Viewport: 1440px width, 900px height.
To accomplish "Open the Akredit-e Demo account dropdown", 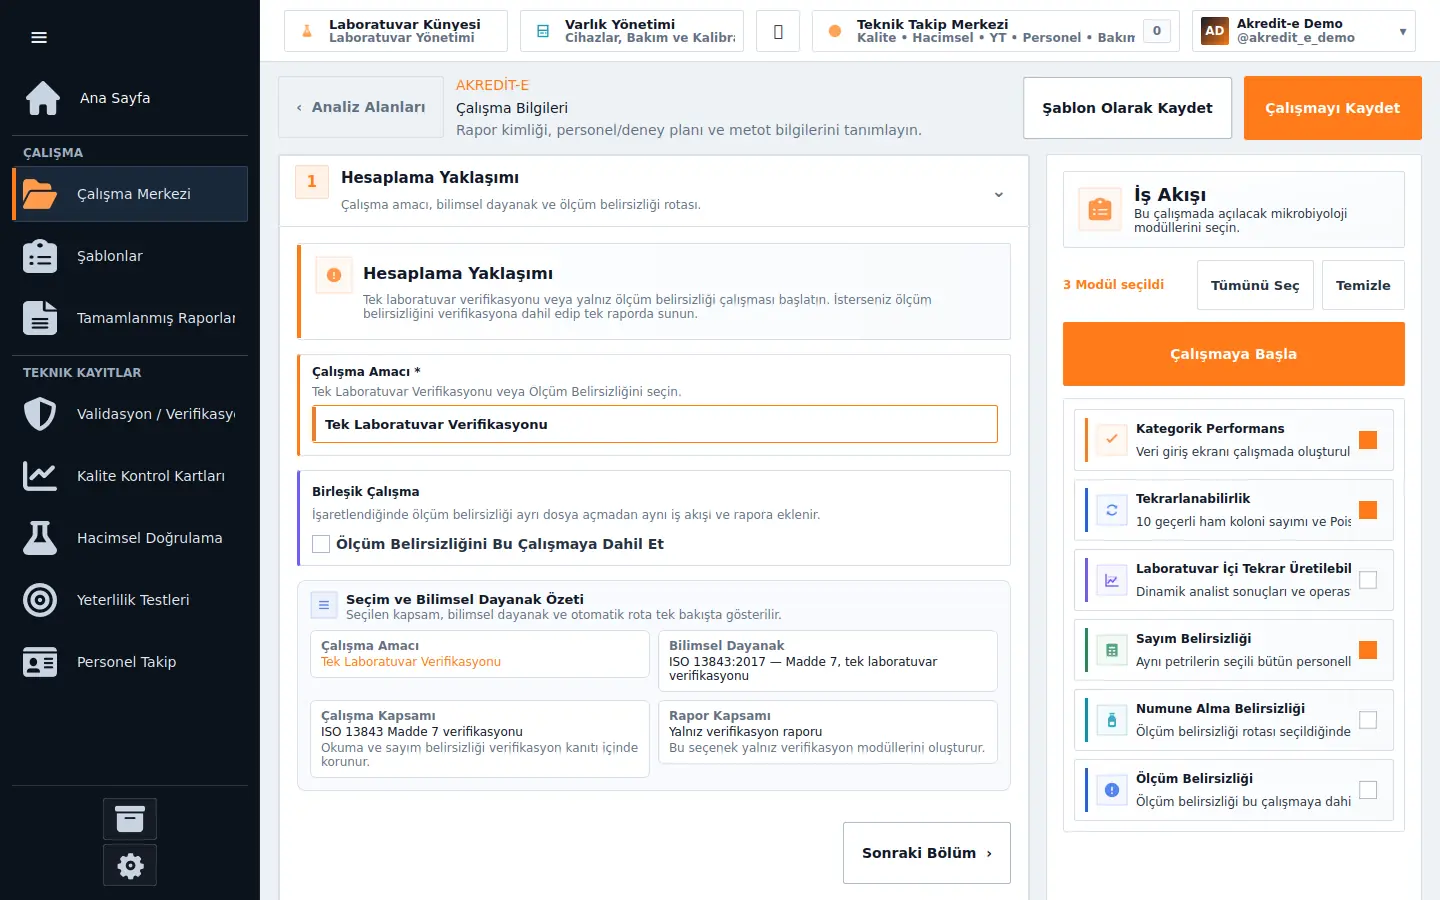I will click(x=1304, y=31).
